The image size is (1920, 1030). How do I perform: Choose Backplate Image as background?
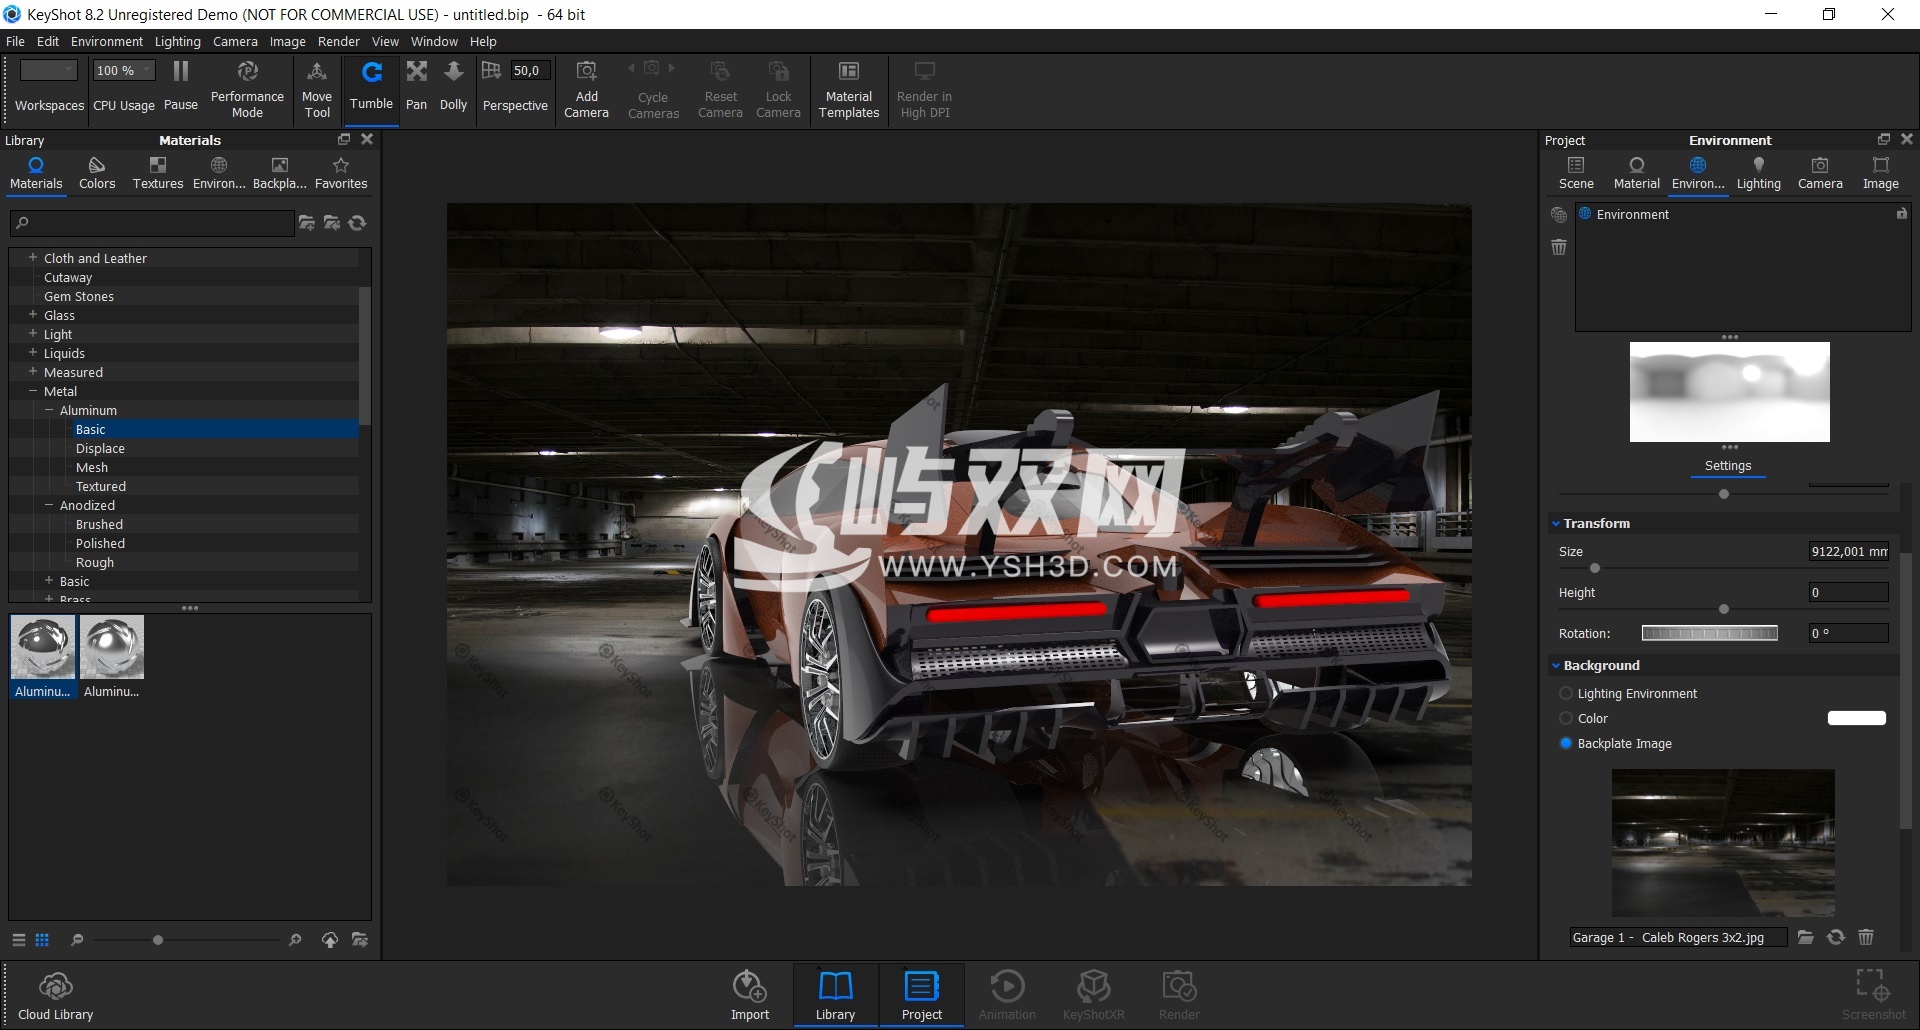pos(1566,743)
